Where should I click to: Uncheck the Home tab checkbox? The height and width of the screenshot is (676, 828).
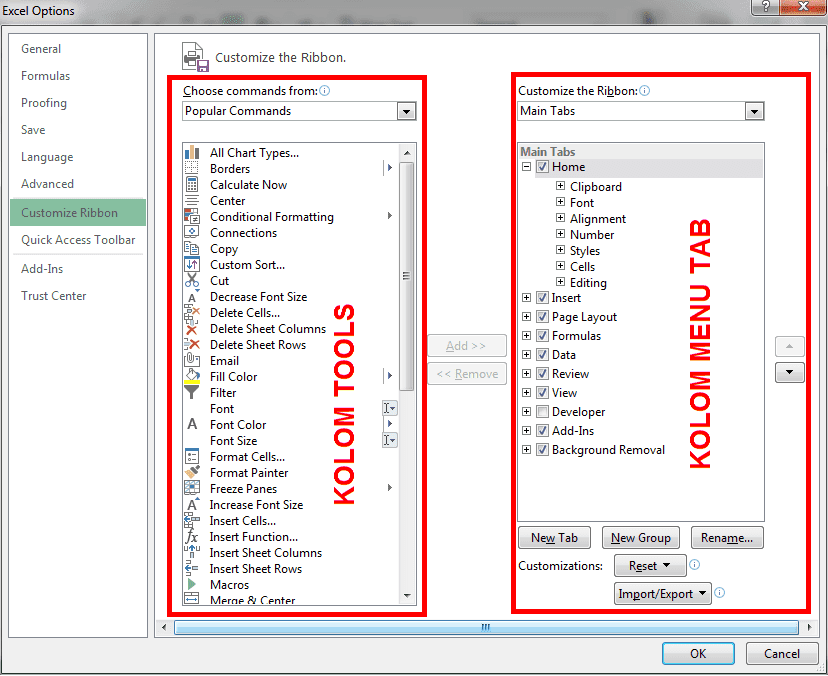click(x=541, y=167)
